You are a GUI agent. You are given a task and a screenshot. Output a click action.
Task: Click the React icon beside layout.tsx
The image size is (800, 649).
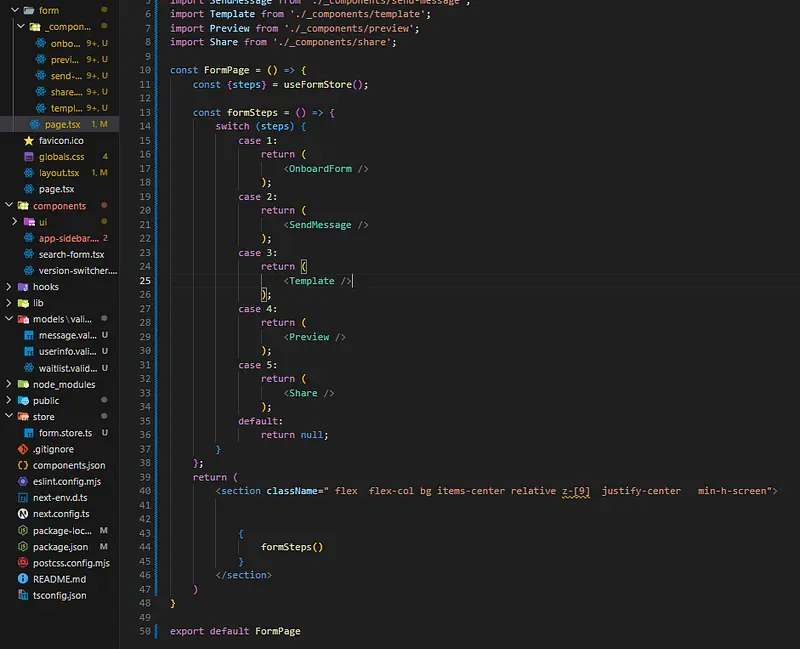[x=29, y=173]
